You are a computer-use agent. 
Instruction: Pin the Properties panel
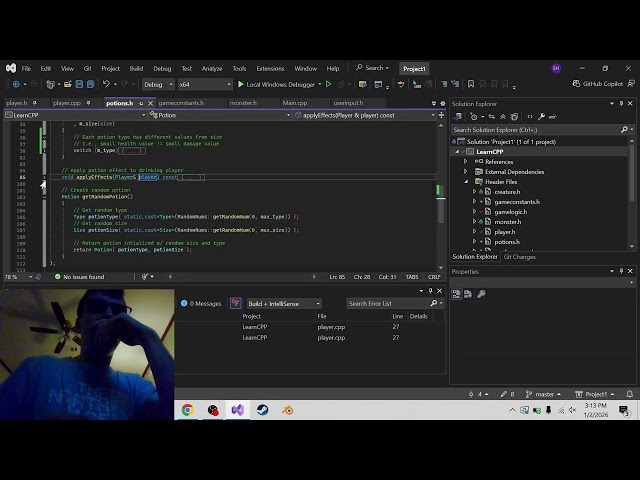pyautogui.click(x=621, y=271)
